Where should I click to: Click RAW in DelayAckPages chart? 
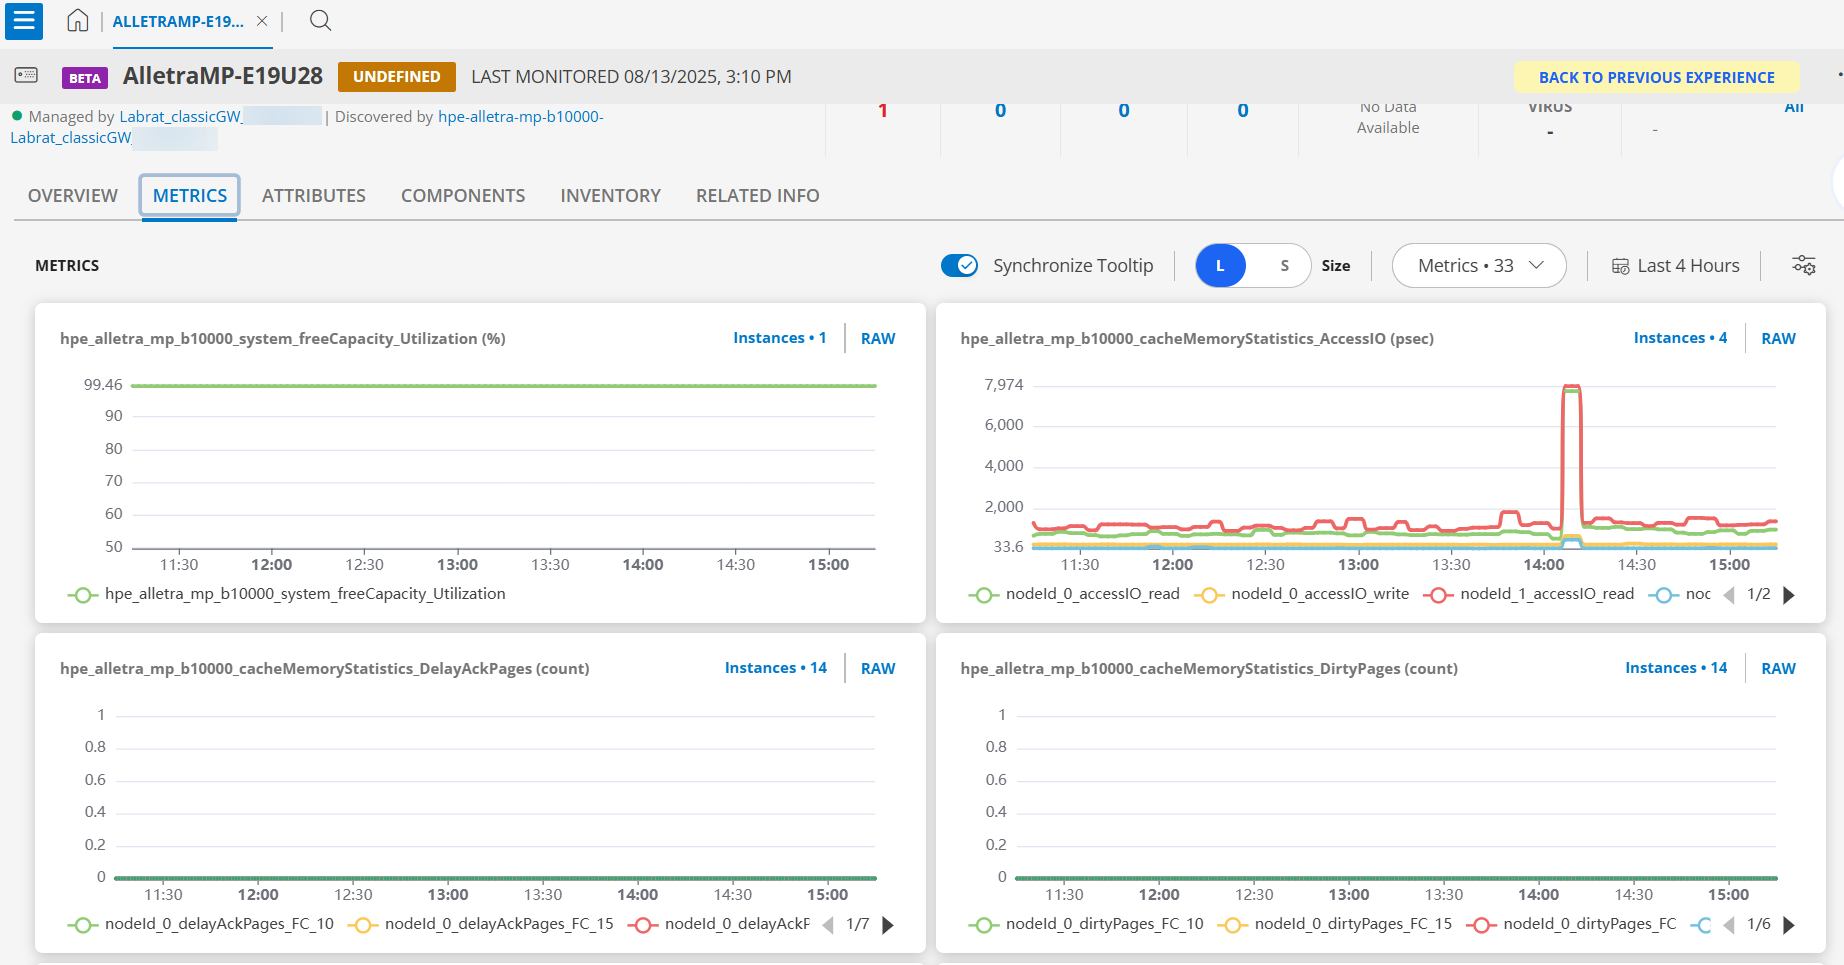click(x=878, y=668)
